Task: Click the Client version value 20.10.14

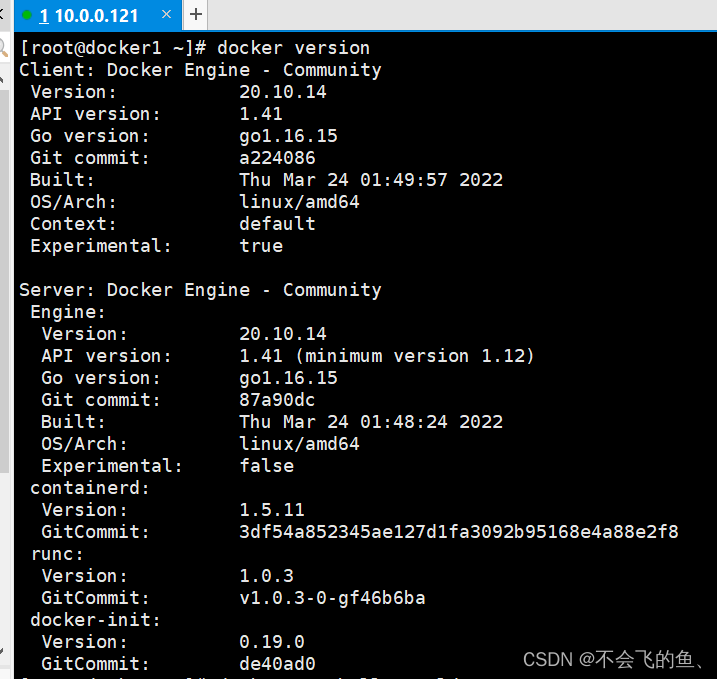Action: coord(283,92)
